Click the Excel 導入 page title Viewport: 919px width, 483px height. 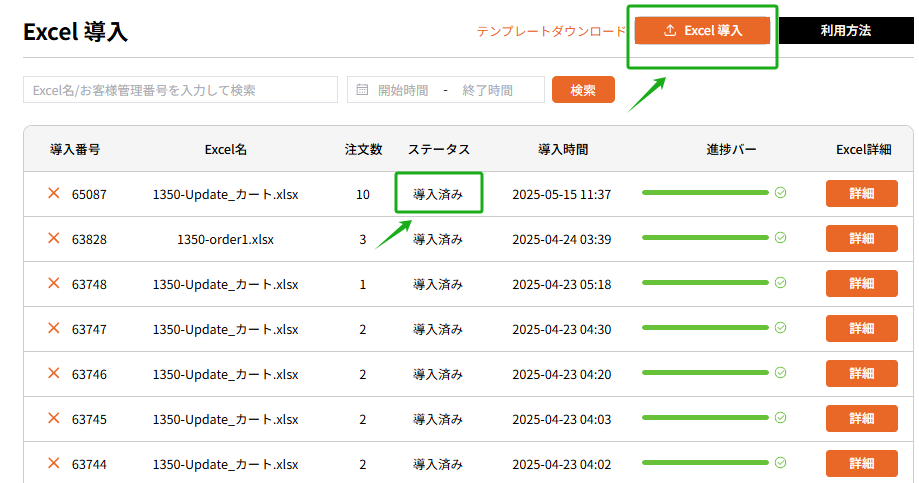75,32
